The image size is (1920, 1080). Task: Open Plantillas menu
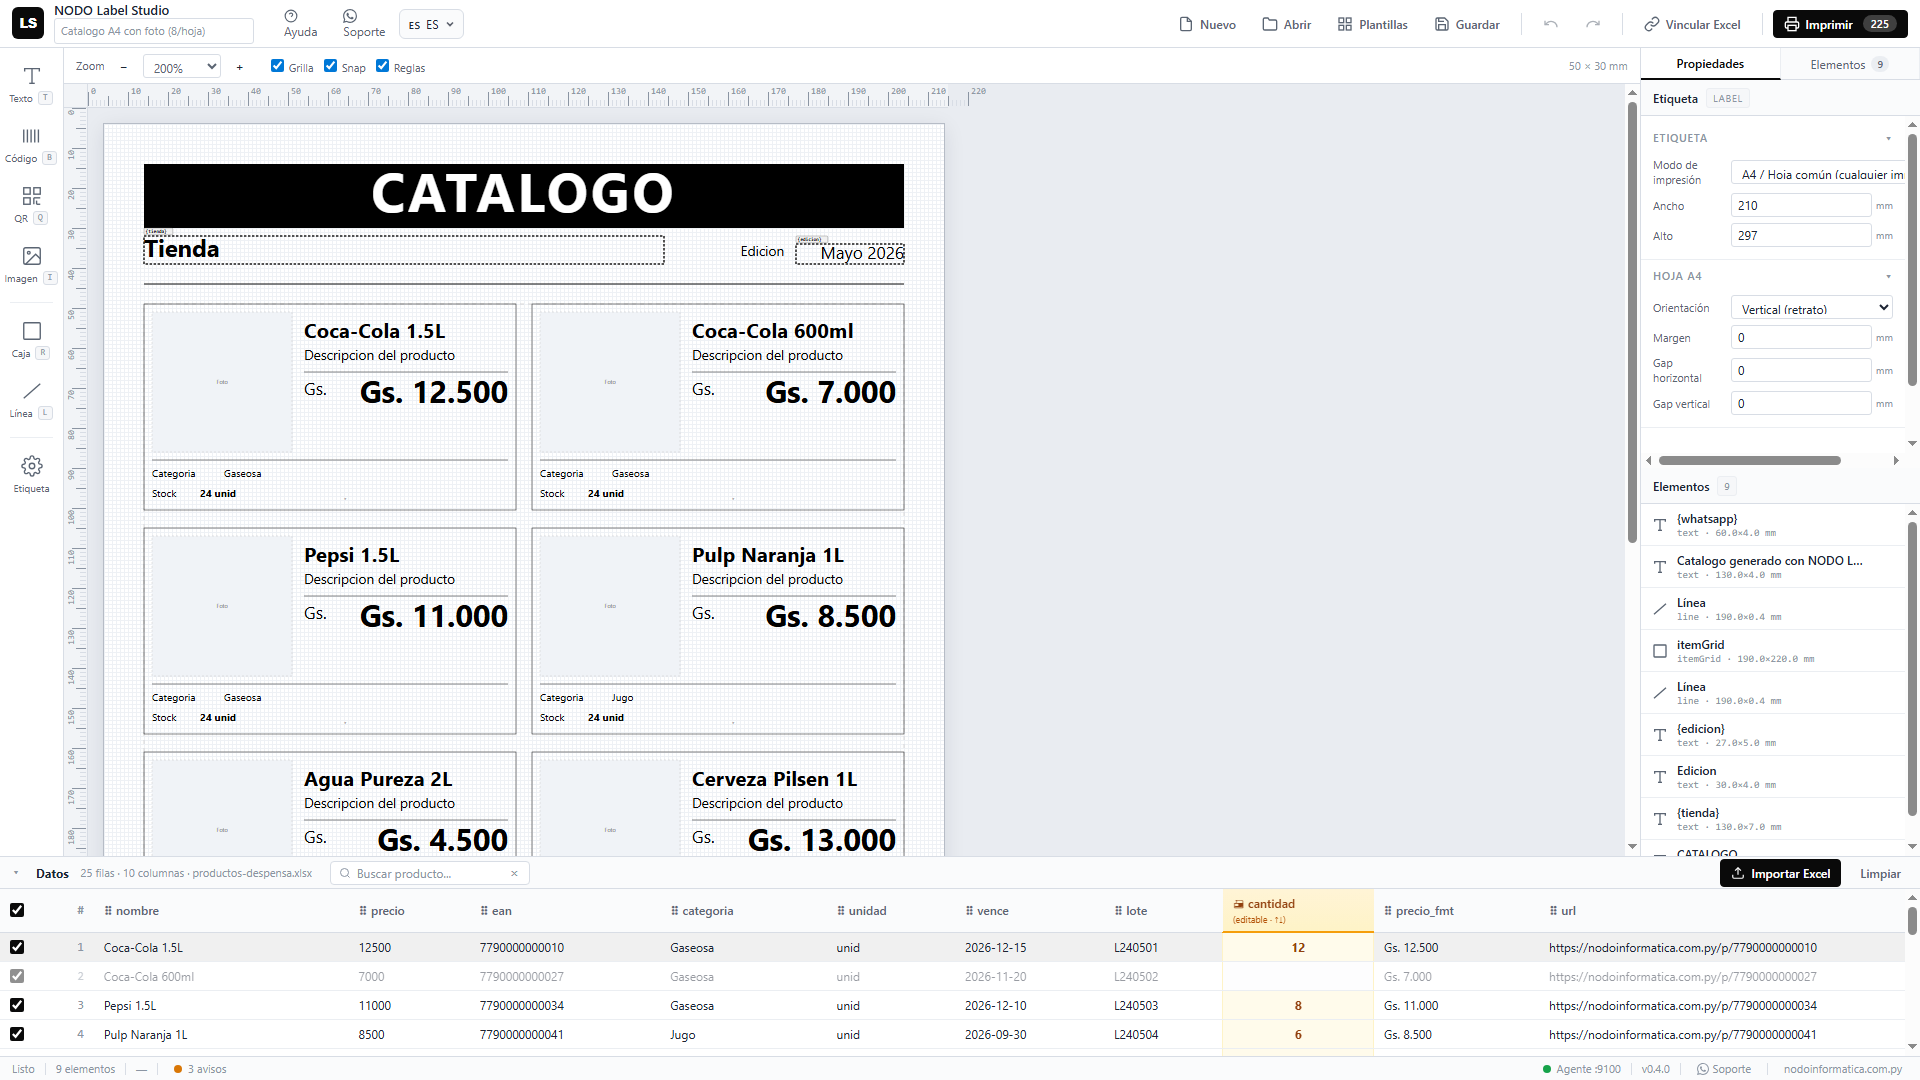point(1373,24)
